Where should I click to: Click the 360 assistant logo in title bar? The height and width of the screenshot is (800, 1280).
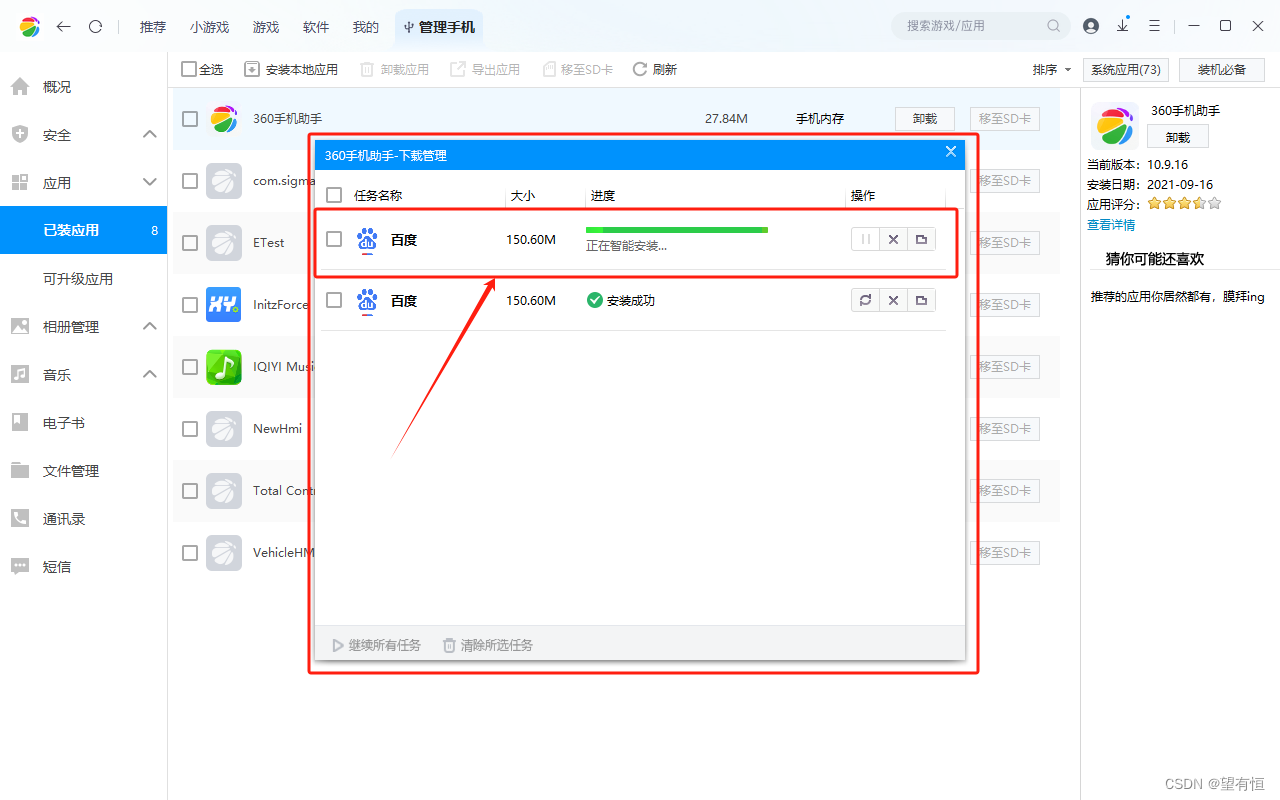[30, 27]
